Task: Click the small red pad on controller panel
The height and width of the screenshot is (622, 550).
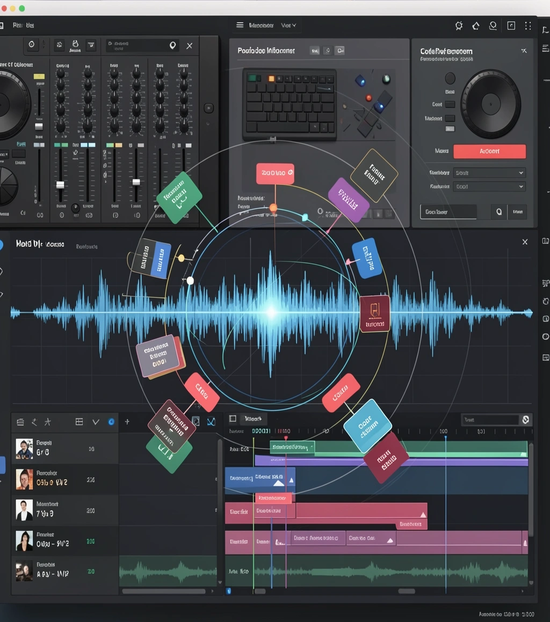Action: point(369,98)
